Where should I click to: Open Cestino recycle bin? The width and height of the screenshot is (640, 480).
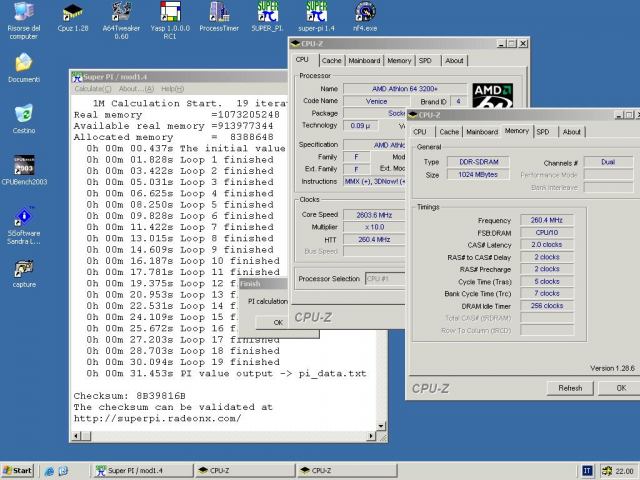click(24, 119)
